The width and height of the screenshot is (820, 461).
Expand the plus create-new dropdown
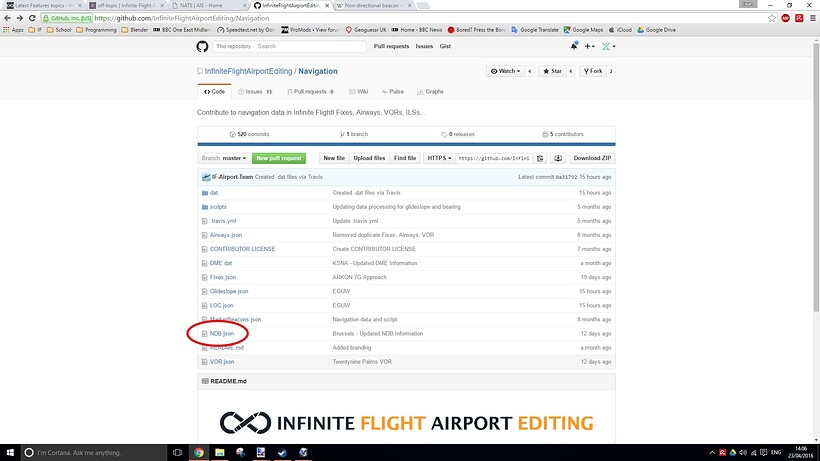click(589, 47)
